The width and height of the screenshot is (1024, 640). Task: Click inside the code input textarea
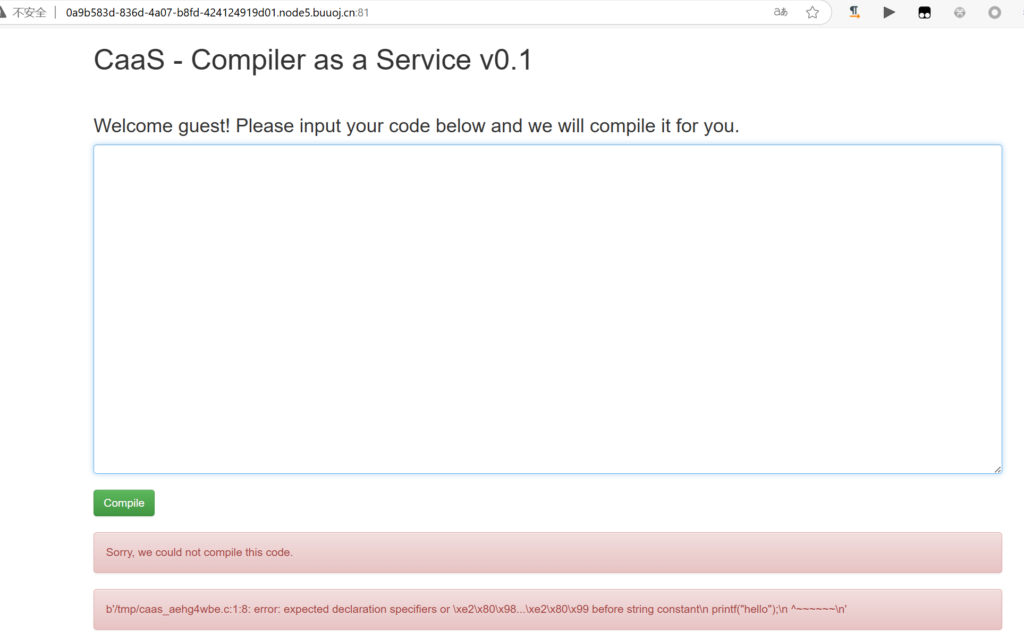547,308
